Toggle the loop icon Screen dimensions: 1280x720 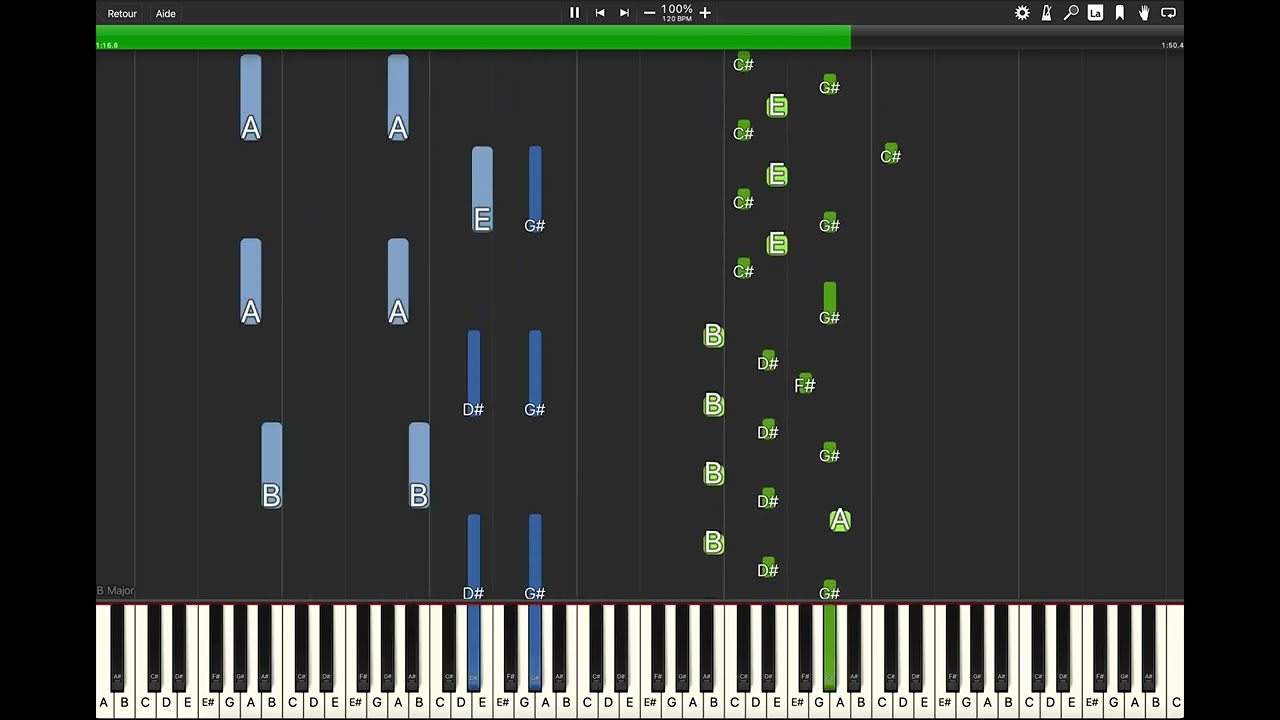1168,13
